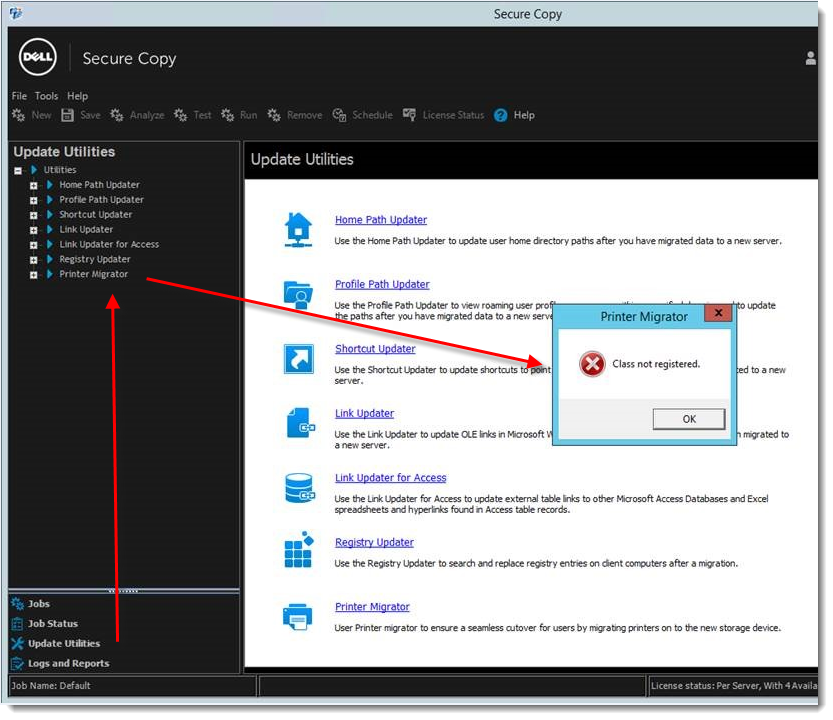Expand the Home Path Updater tree node
The image size is (833, 720).
[33, 186]
